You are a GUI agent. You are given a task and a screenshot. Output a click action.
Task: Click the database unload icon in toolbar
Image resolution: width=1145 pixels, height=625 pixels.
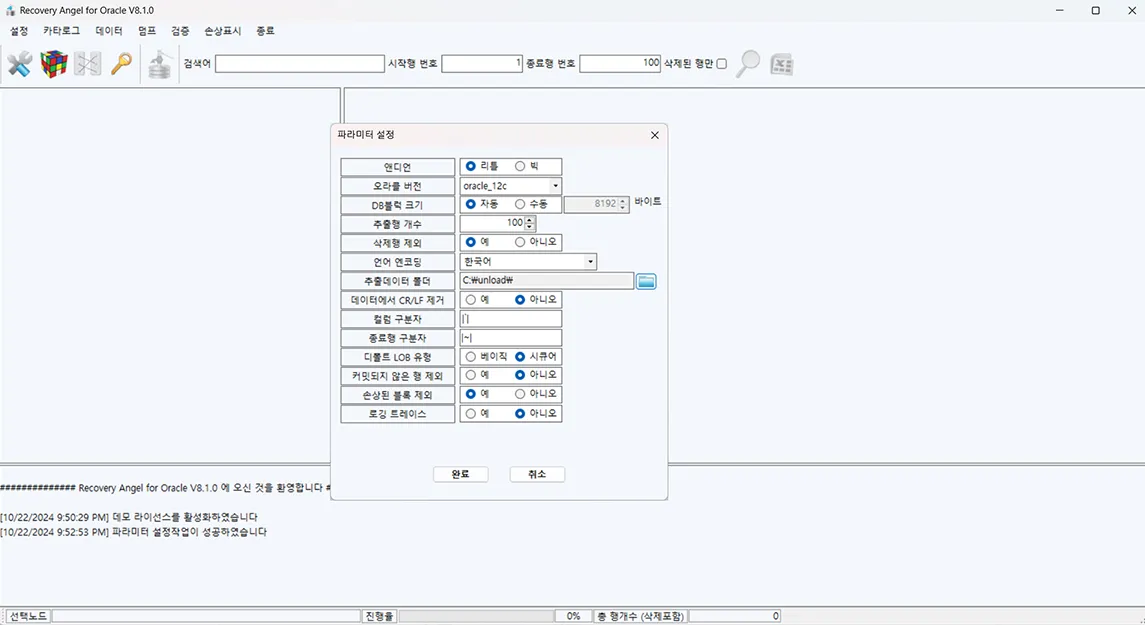[x=160, y=65]
